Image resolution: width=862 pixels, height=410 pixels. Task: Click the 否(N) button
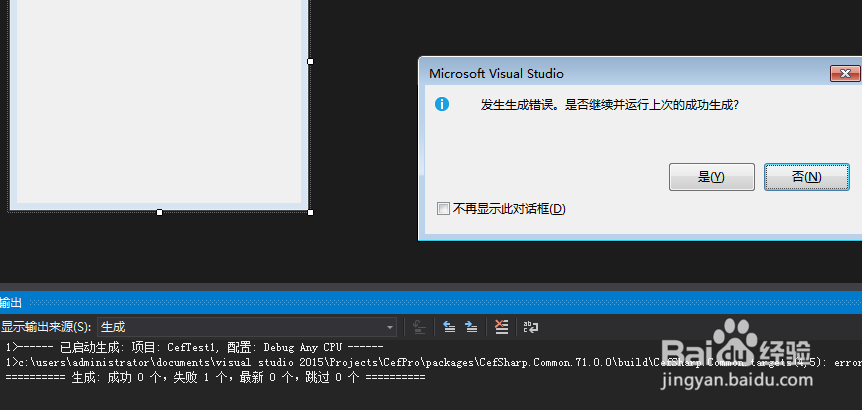tap(806, 177)
